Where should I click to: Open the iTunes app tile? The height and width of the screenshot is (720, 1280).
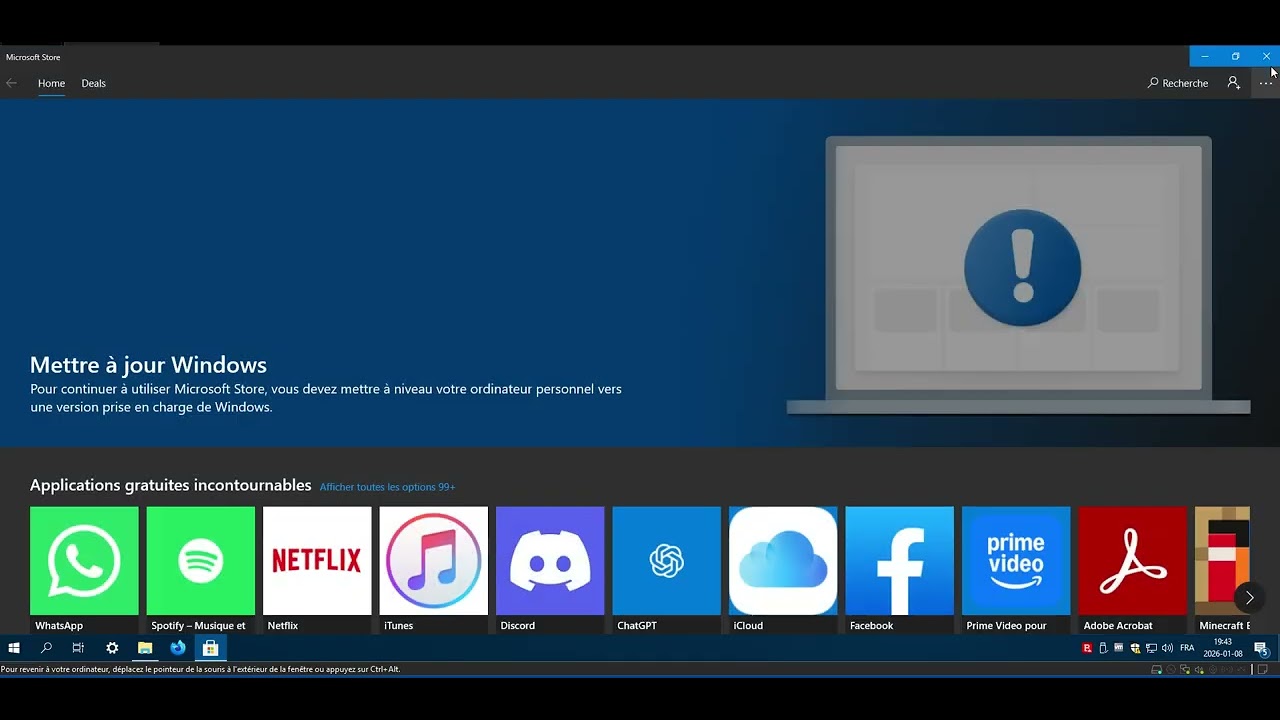434,569
